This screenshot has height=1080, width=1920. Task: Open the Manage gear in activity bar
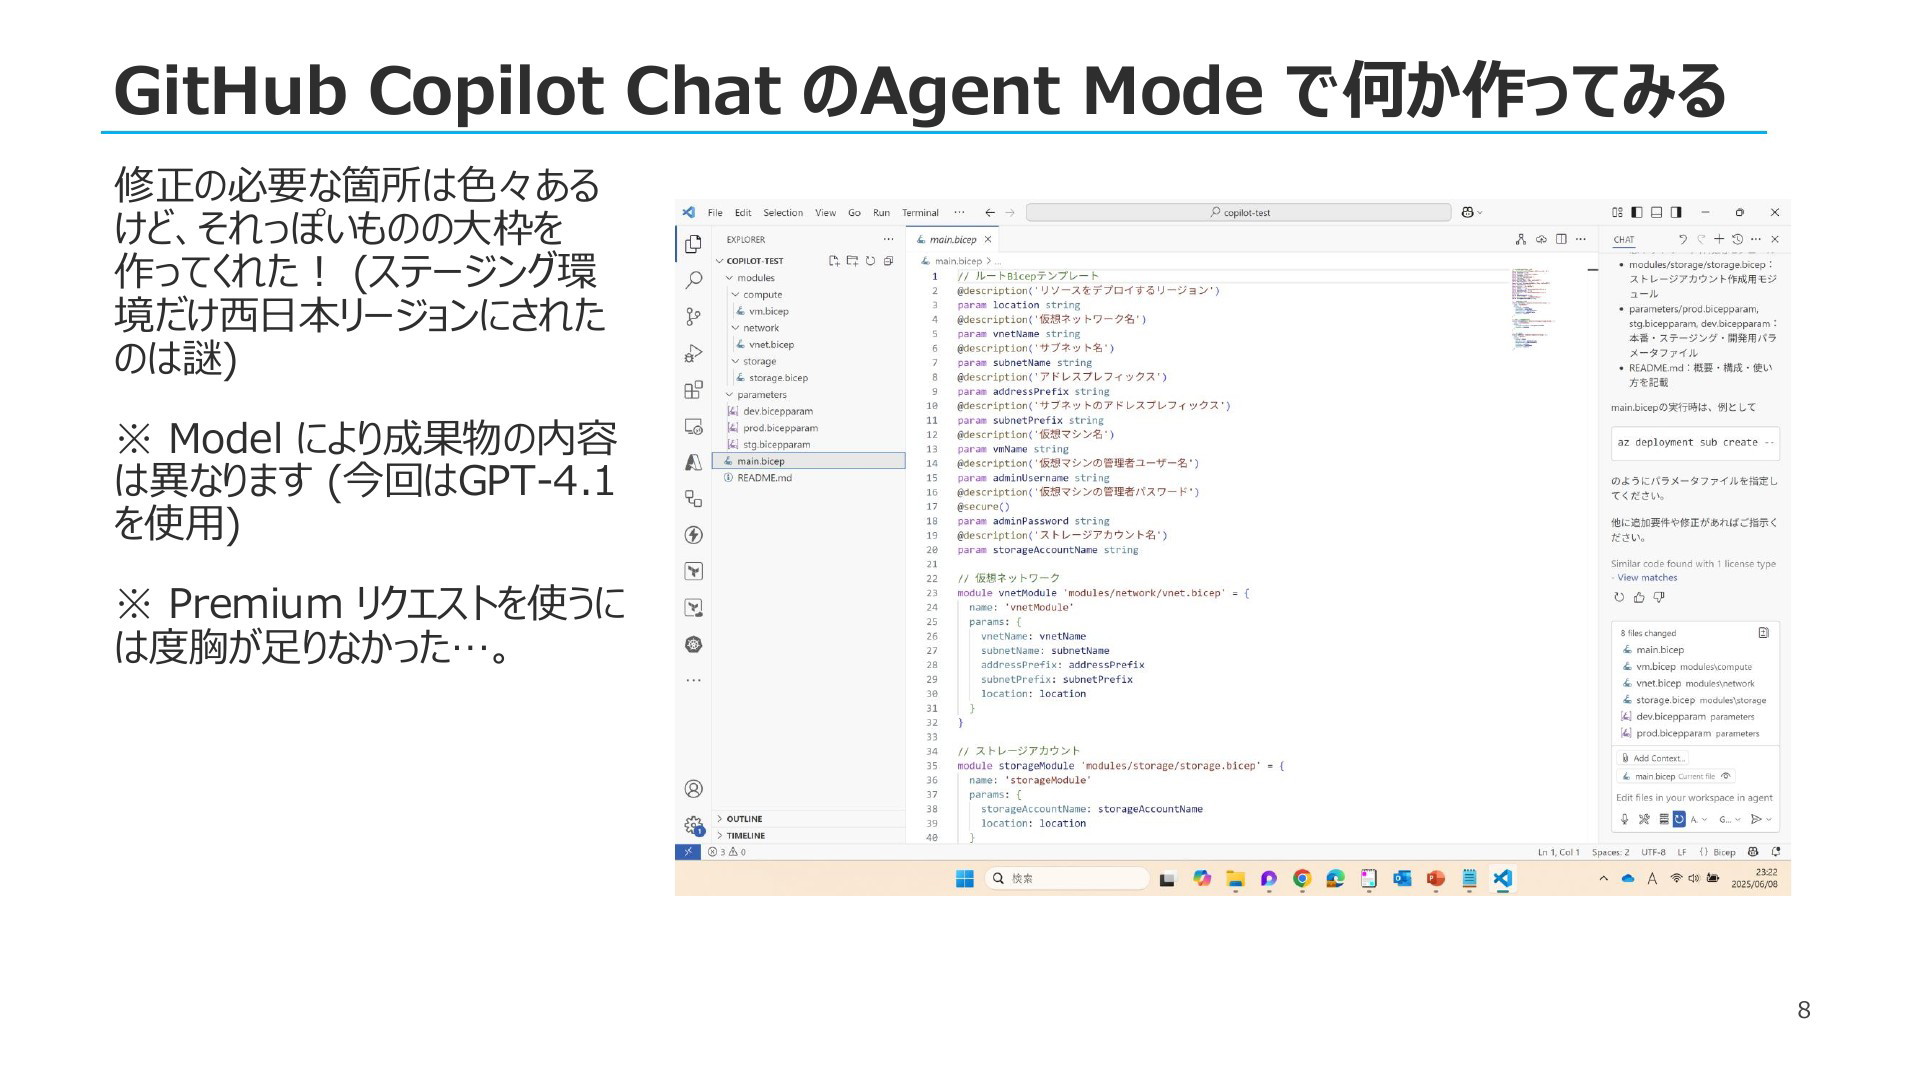[693, 826]
